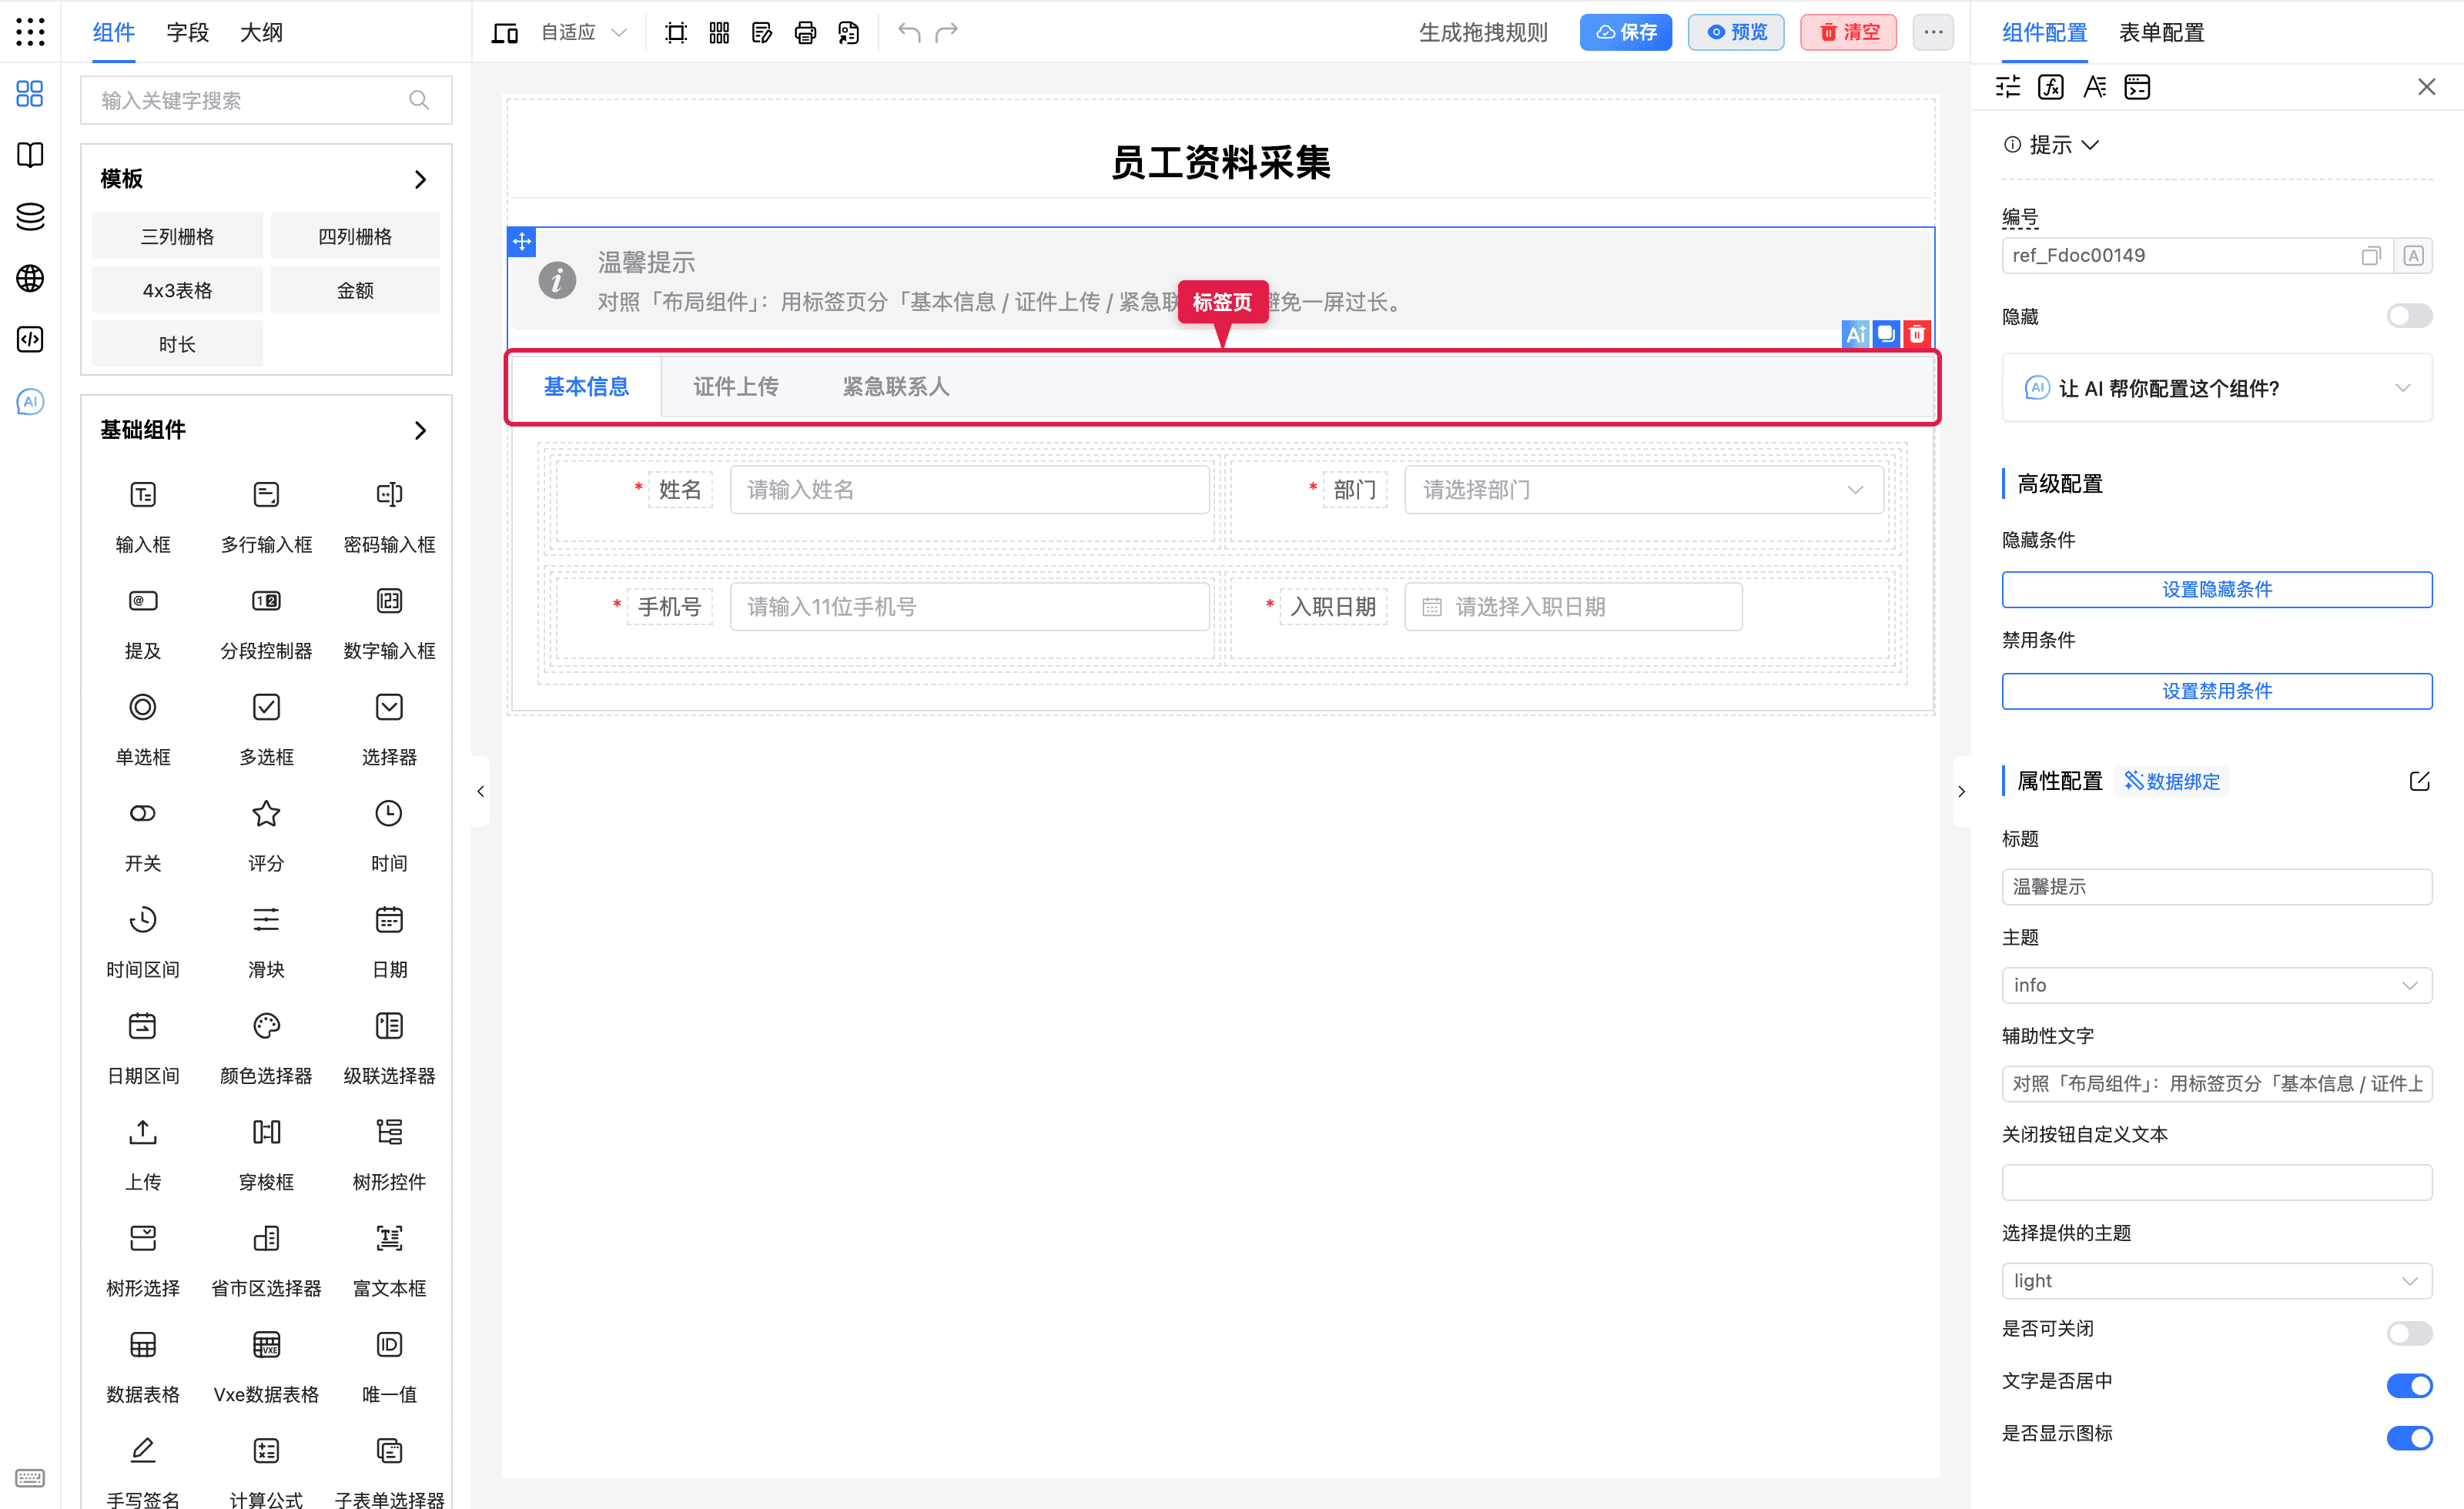Open the database stack sidebar icon

tap(30, 216)
